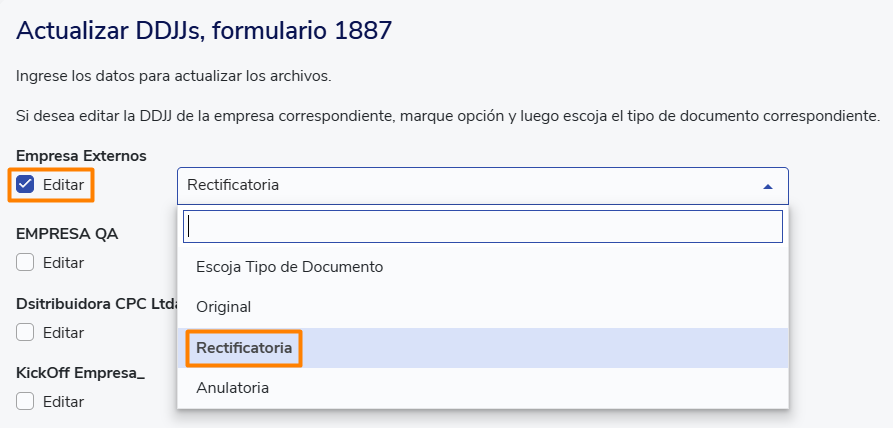Click the Editar label text for EMPRESA QA
Screen dimensions: 893x428
(x=63, y=263)
